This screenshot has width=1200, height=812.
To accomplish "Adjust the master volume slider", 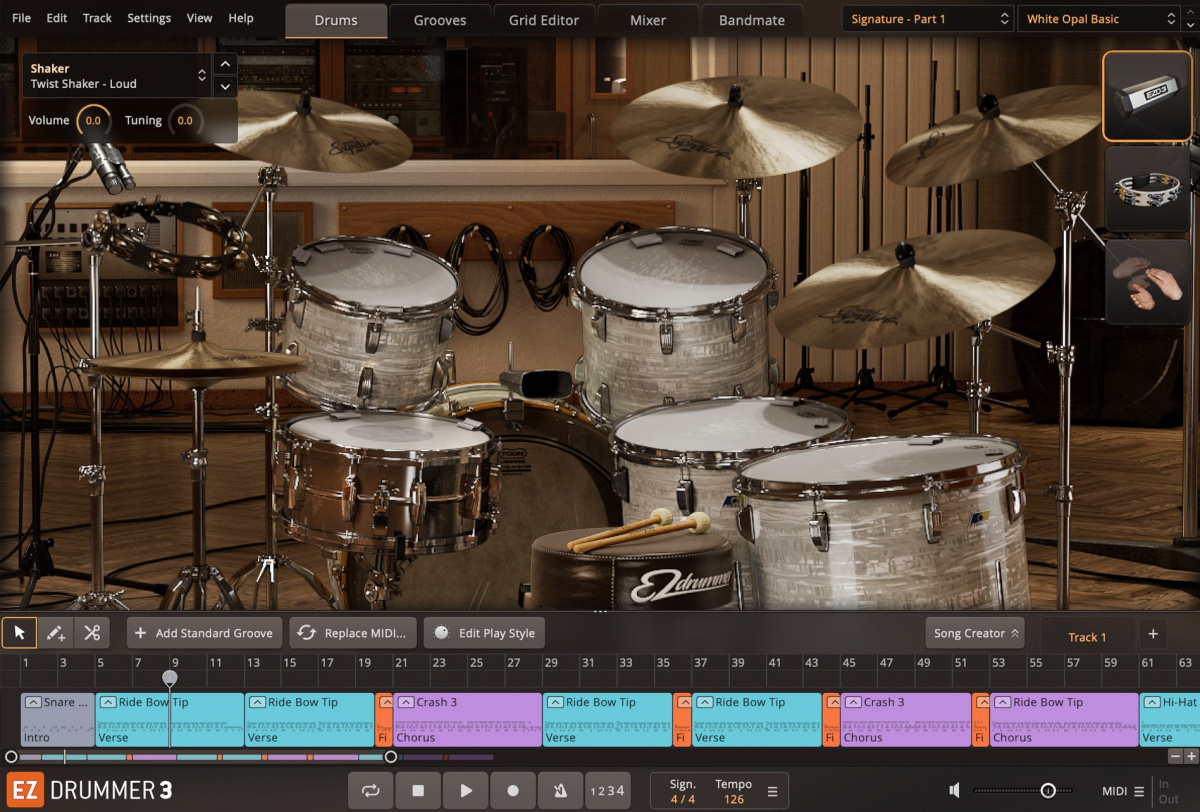I will [1046, 789].
